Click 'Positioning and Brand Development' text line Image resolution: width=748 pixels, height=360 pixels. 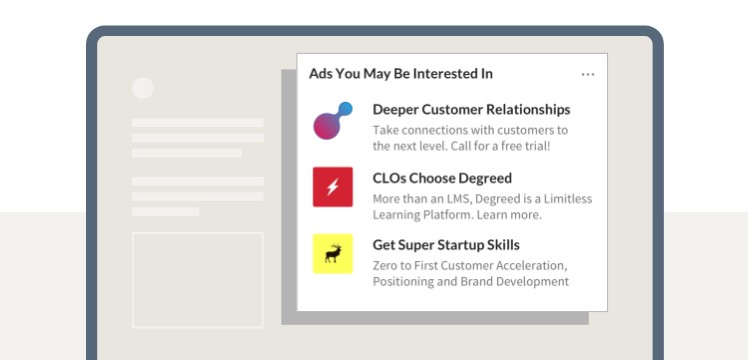[x=471, y=281]
